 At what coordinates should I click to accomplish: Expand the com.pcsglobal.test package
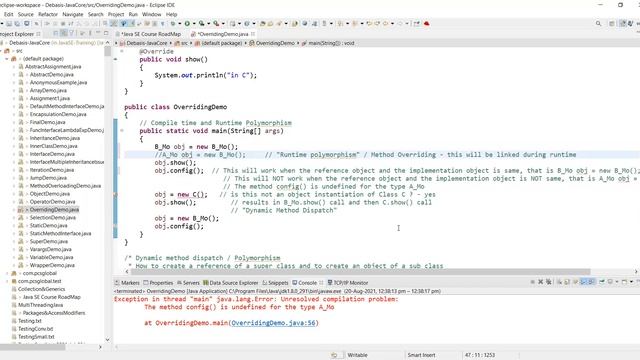7,281
